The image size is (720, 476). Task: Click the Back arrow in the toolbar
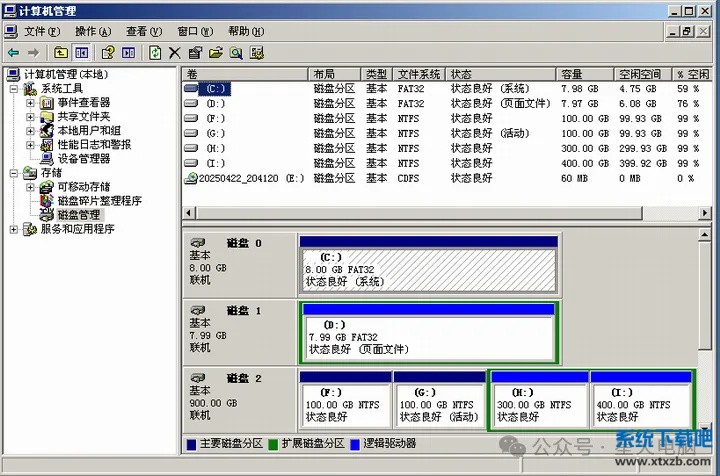[x=13, y=52]
